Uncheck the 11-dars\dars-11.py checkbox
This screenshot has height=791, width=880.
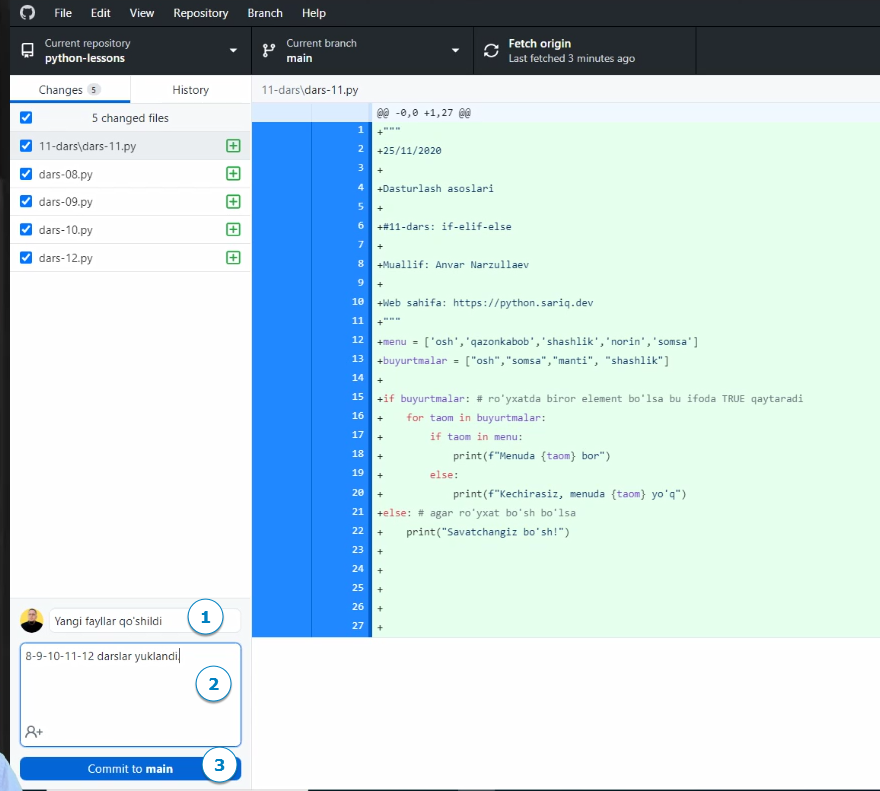pyautogui.click(x=26, y=146)
